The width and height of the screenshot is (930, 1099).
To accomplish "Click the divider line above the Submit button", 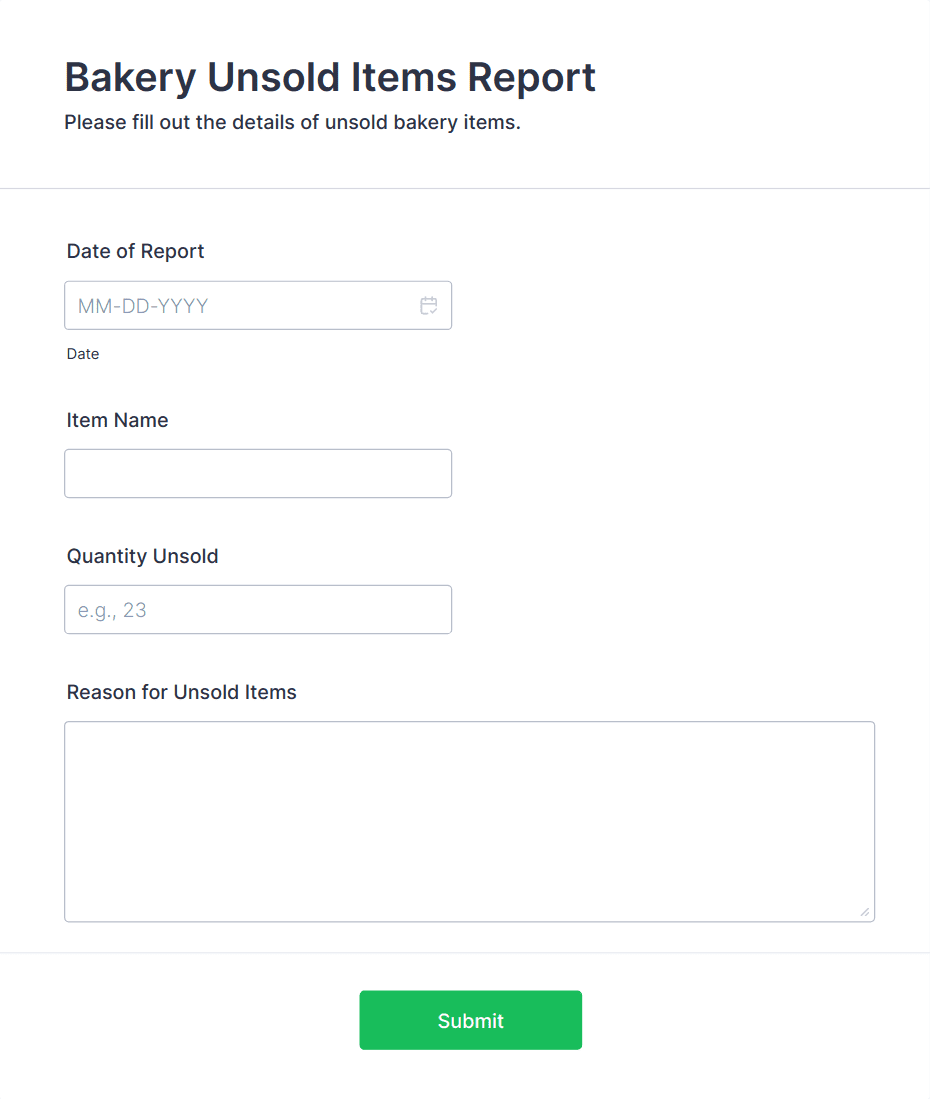I will tap(465, 953).
